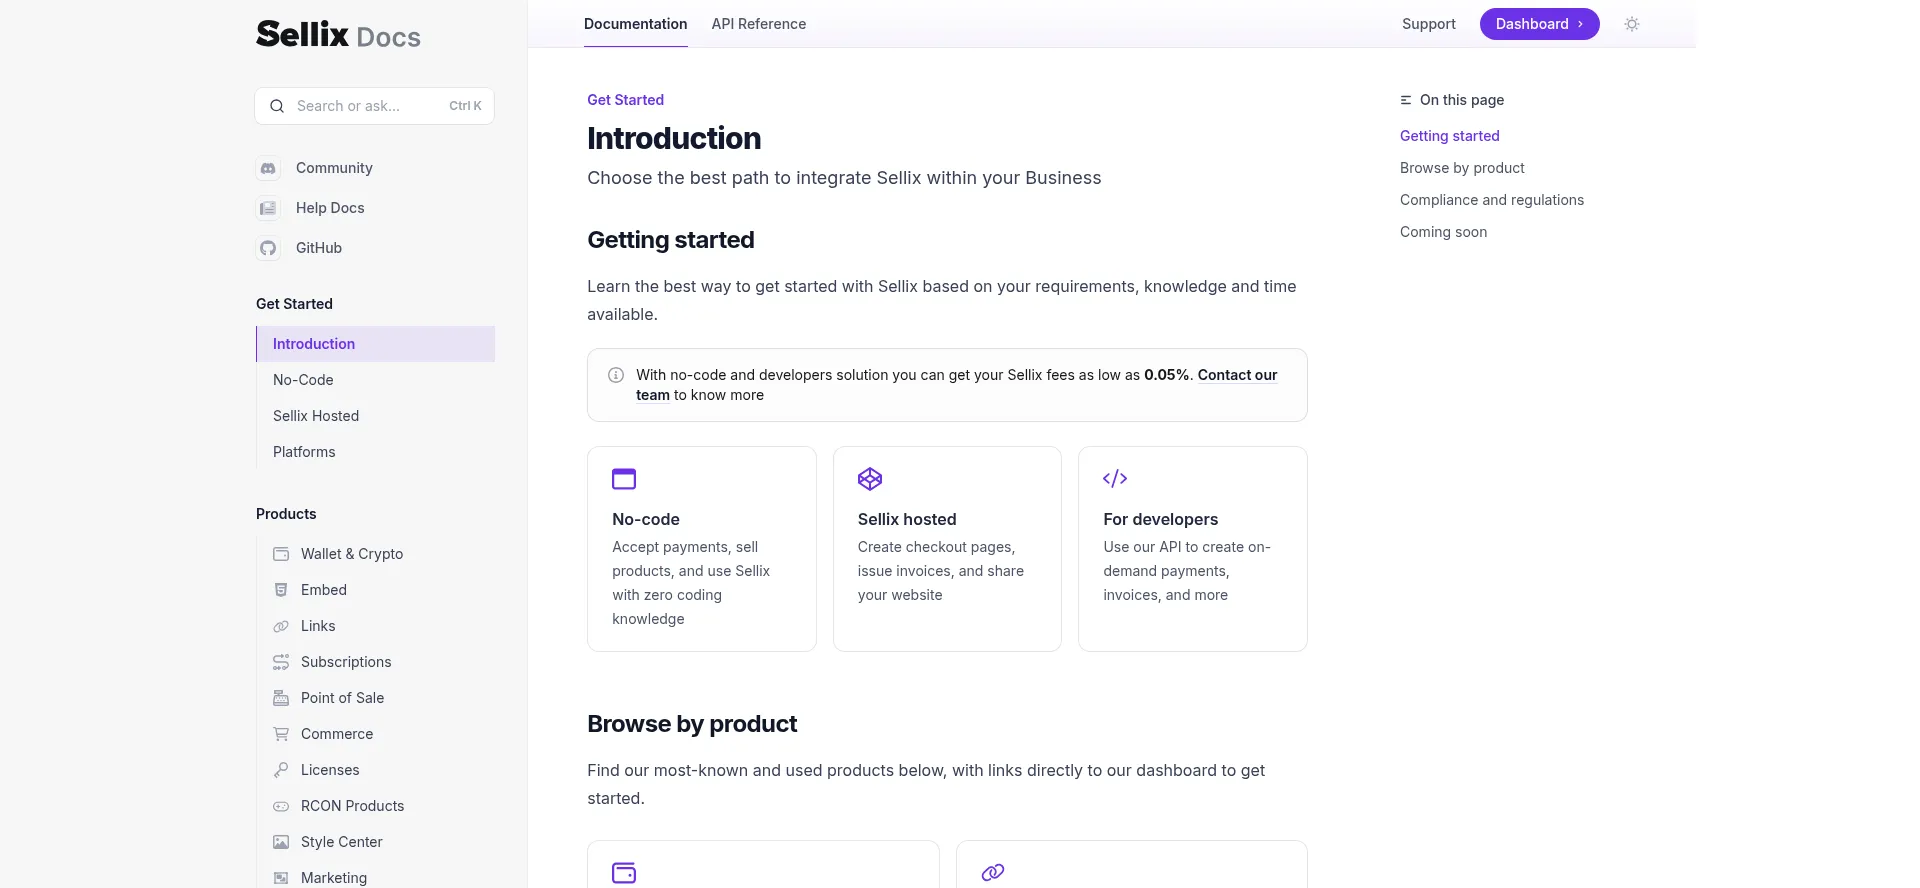Open the For developers card
The width and height of the screenshot is (1920, 888).
tap(1192, 549)
